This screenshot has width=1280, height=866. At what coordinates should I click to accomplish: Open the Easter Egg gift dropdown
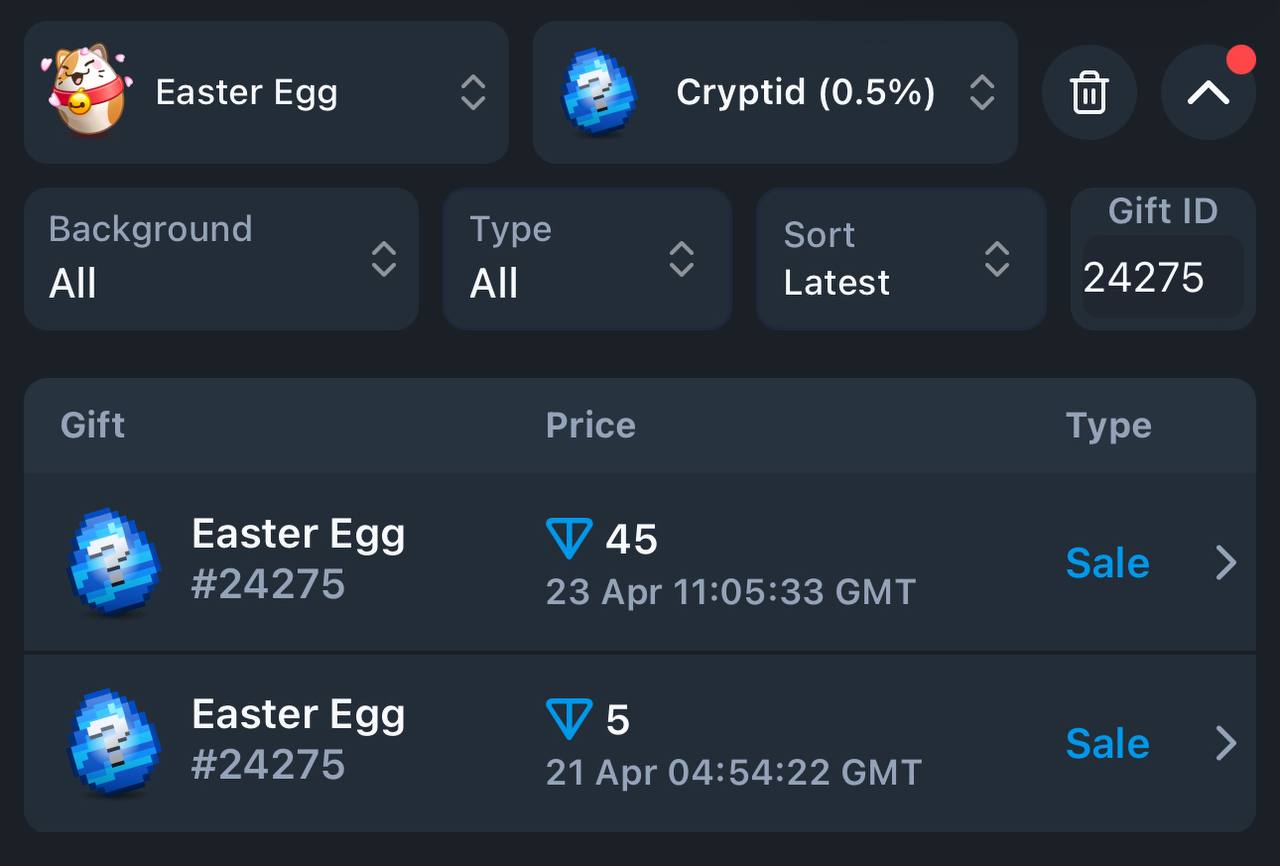click(x=266, y=92)
